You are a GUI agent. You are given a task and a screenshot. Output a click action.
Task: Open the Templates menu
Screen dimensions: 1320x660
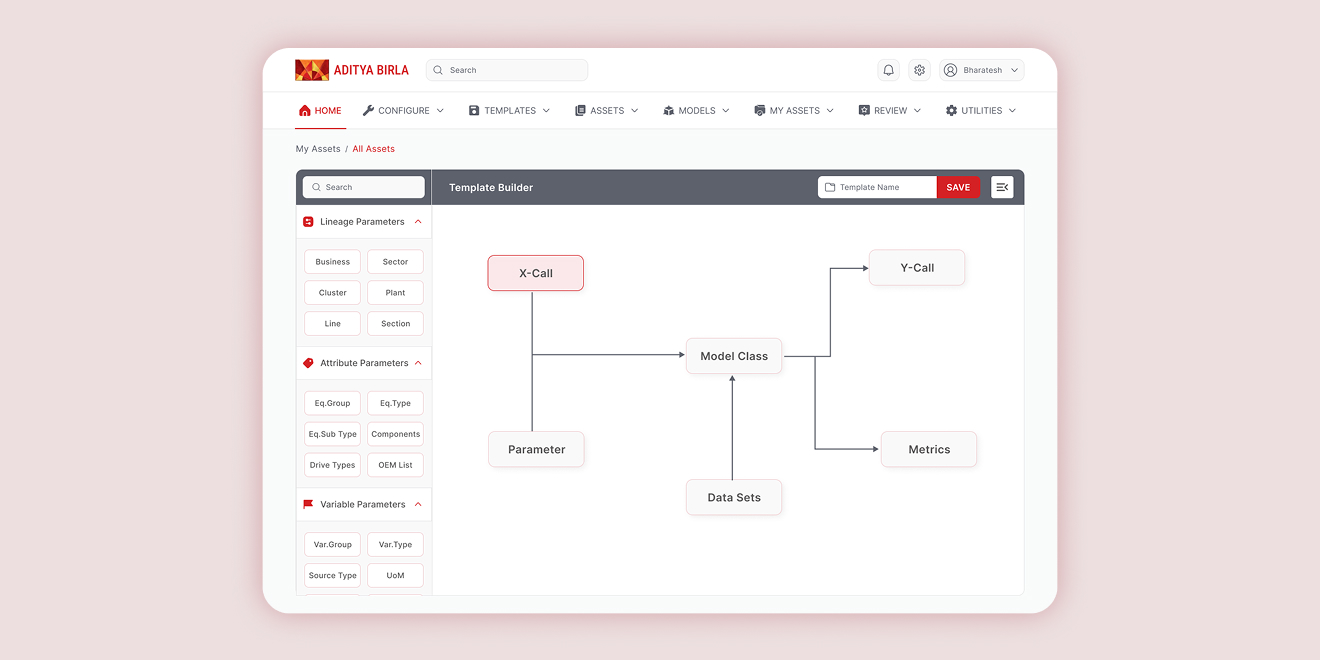[x=509, y=111]
